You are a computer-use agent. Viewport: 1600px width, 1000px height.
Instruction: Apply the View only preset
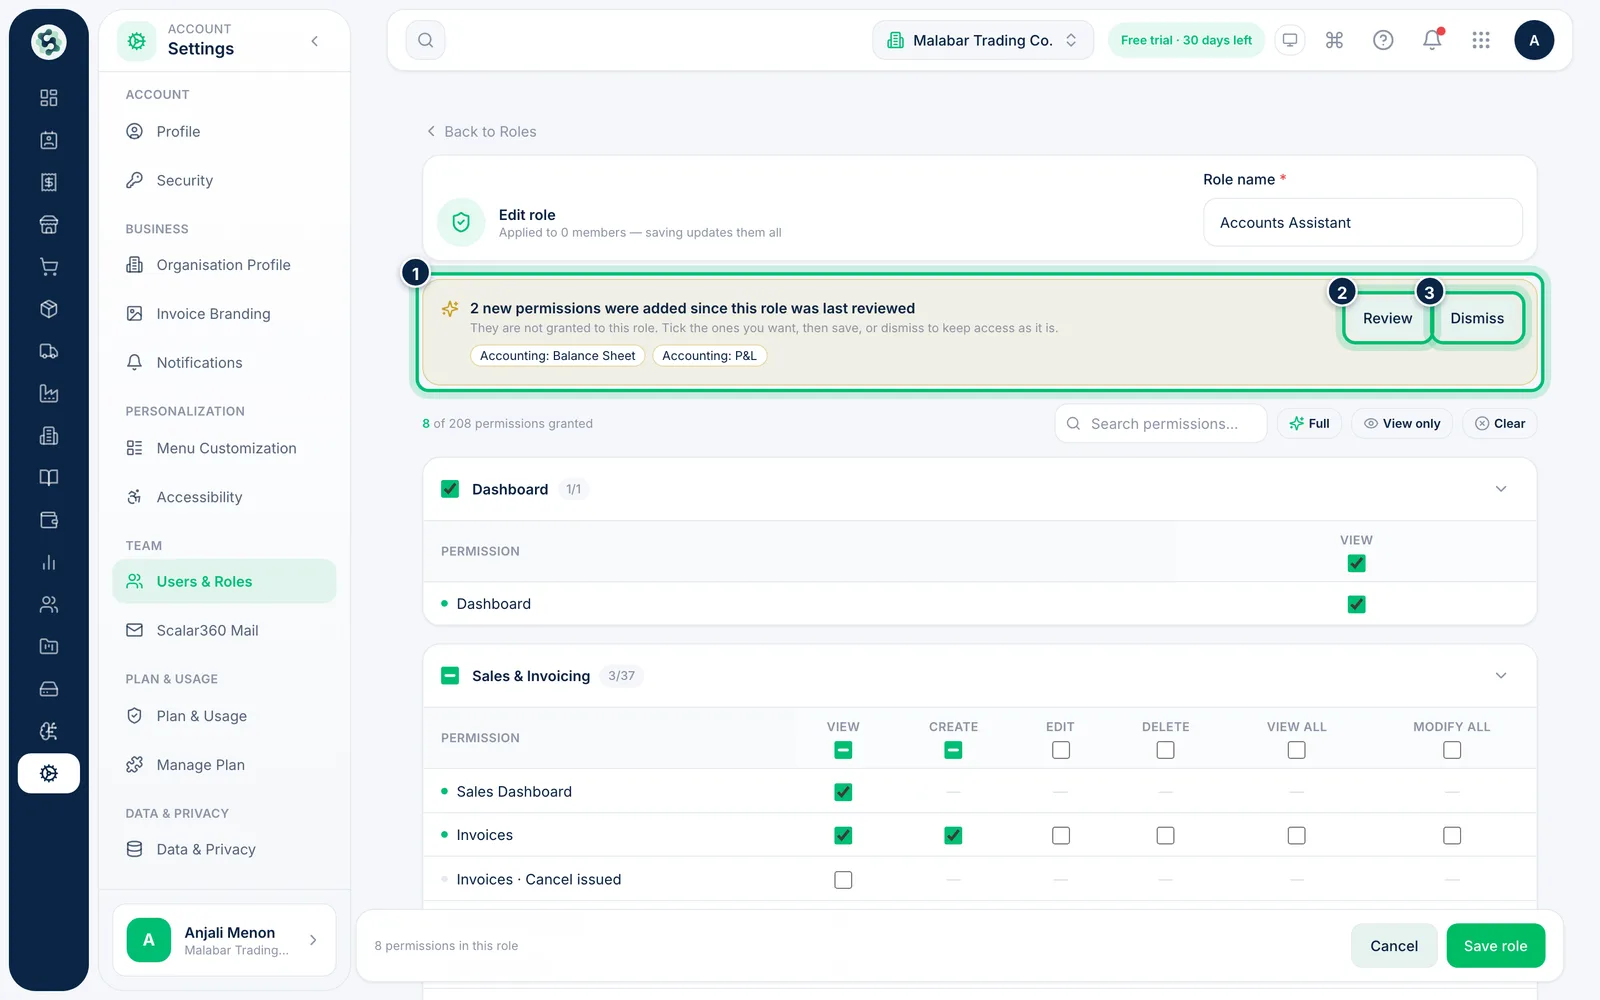[x=1402, y=424]
